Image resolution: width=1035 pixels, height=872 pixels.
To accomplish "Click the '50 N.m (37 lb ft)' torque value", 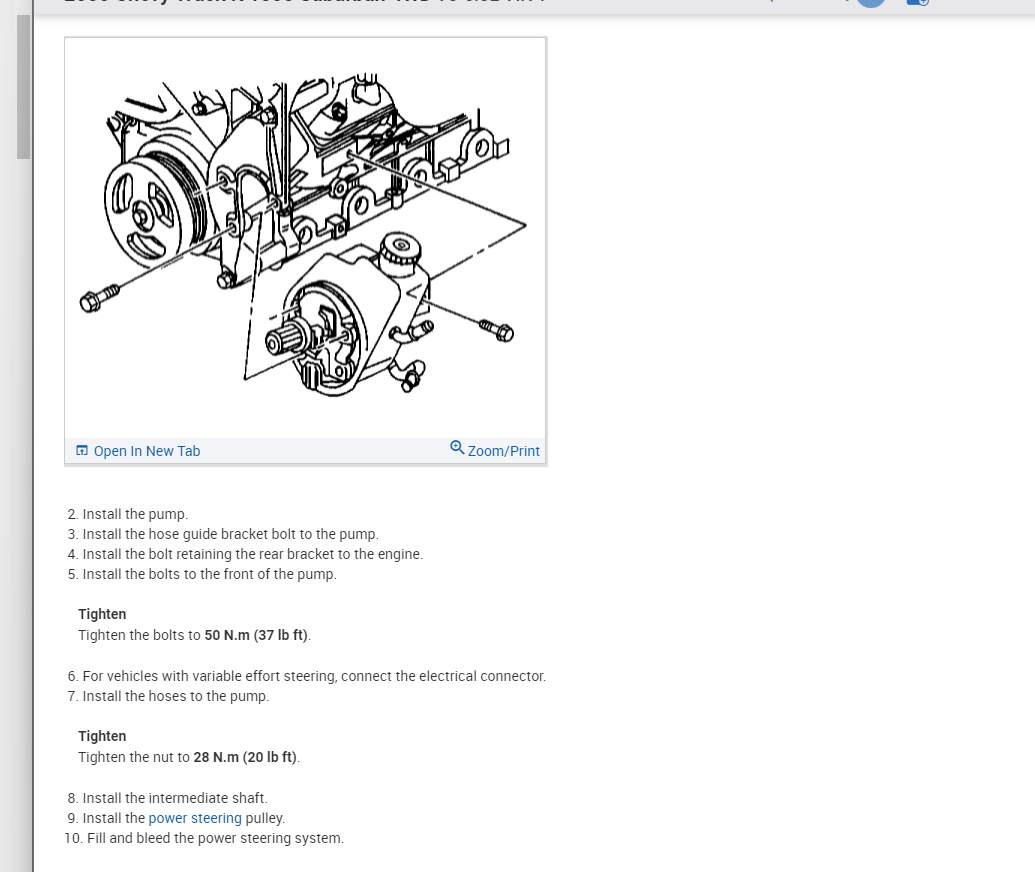I will pos(256,635).
